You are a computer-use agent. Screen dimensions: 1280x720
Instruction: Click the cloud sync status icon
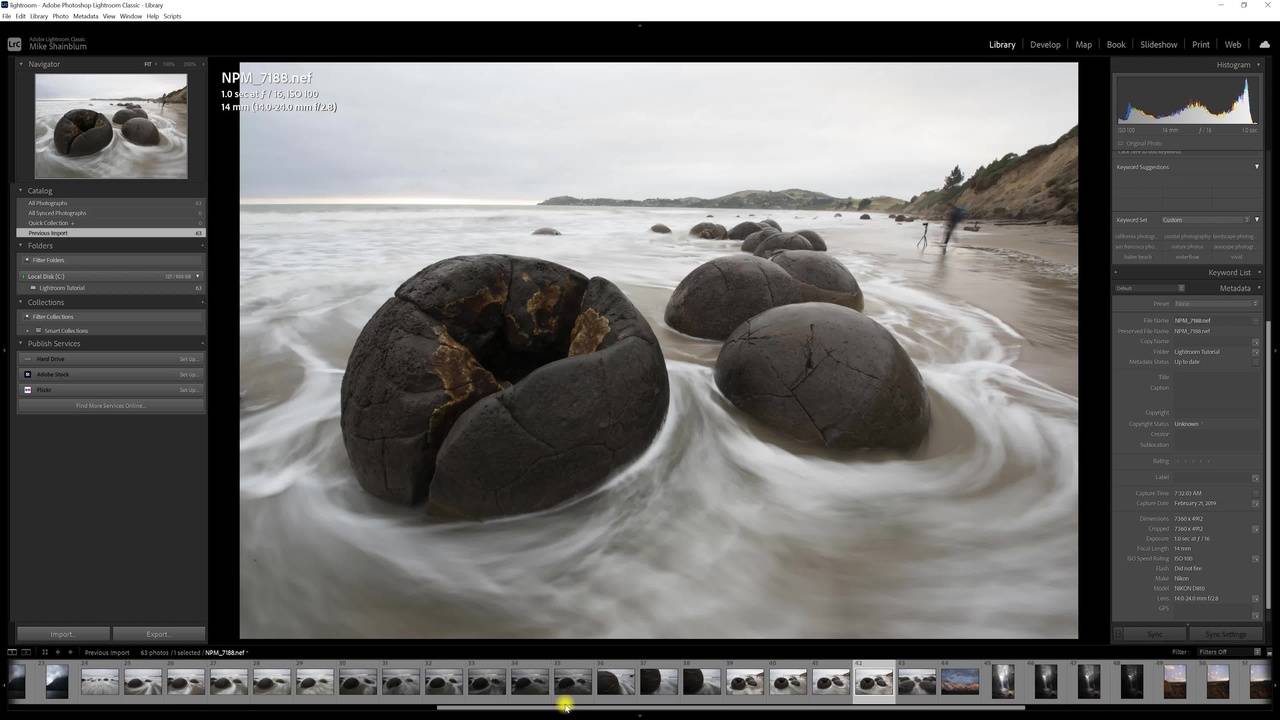(1264, 44)
